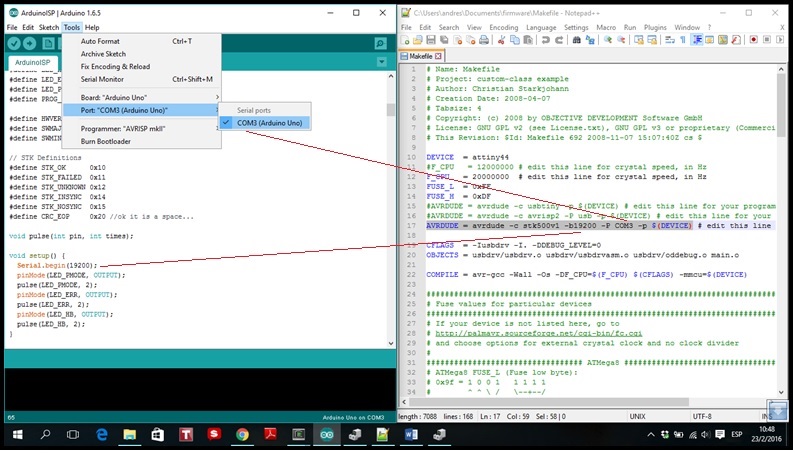Open Windows Start button
The height and width of the screenshot is (453, 795).
click(x=17, y=435)
